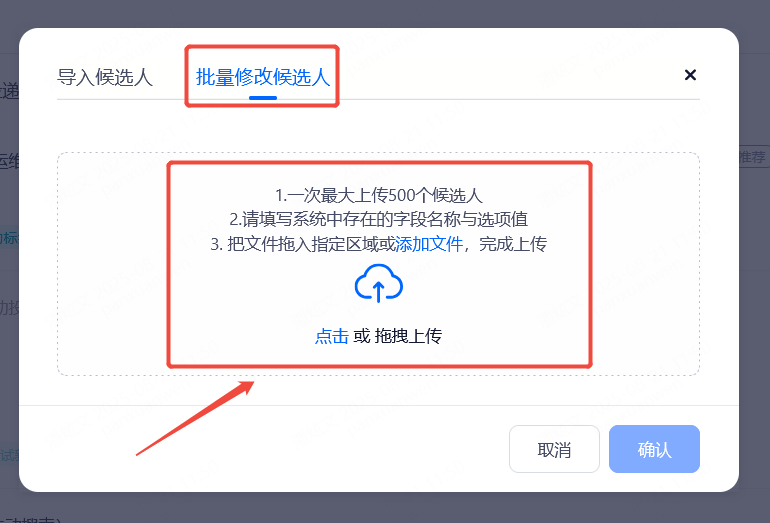Click the blue cloud upload icon
This screenshot has width=770, height=523.
[379, 283]
